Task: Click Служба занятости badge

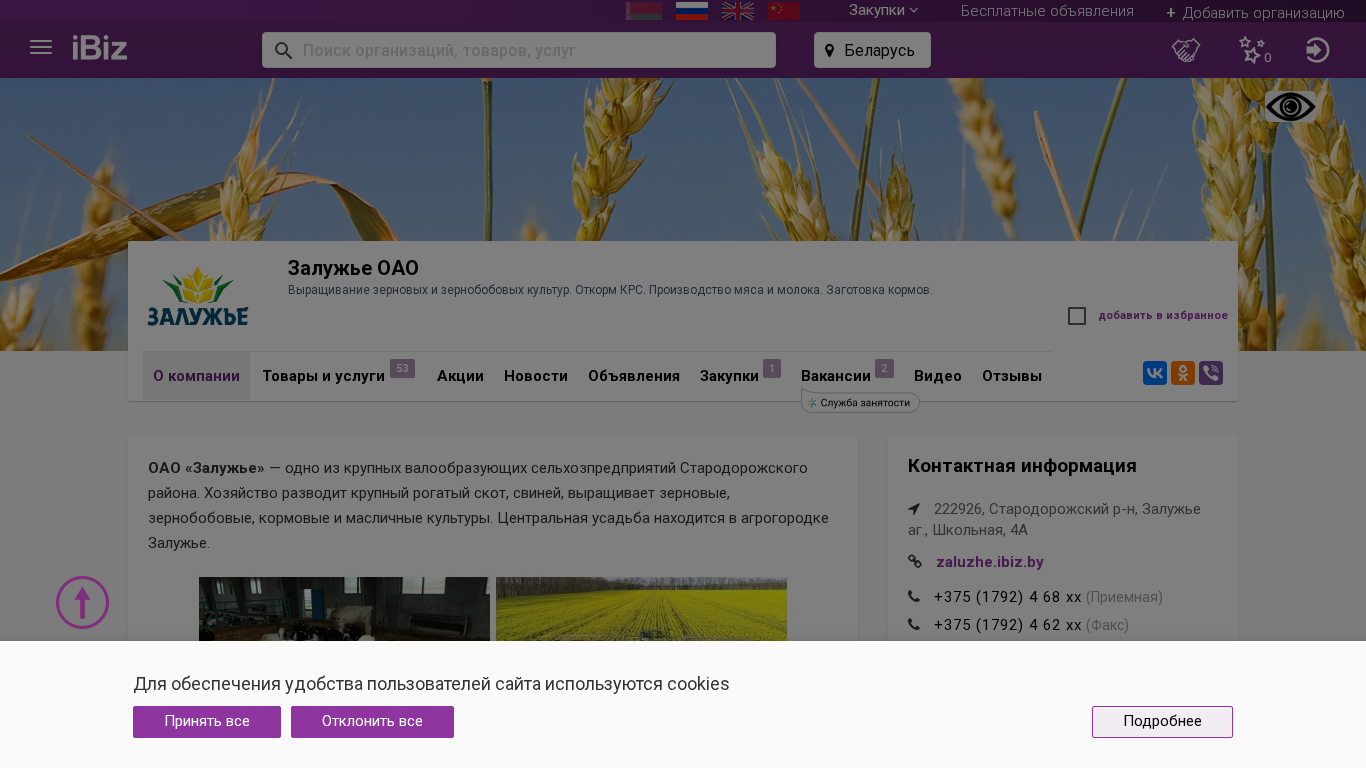Action: click(860, 402)
